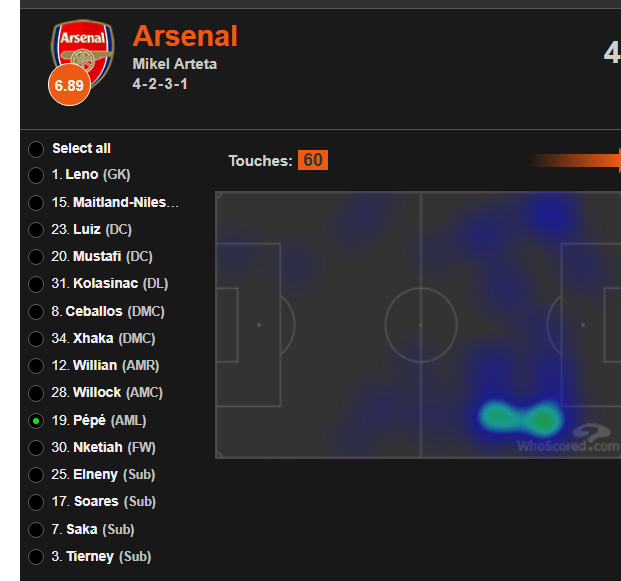Toggle the Select all radio button

[x=36, y=149]
